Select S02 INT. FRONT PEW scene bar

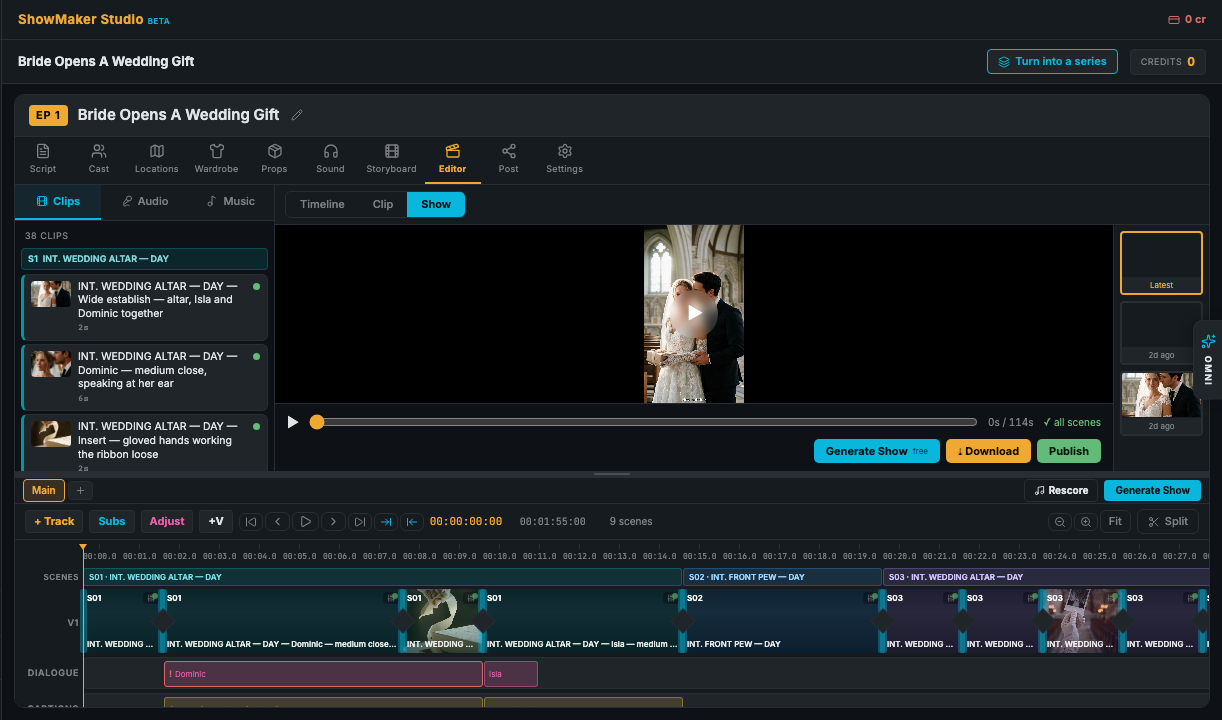pos(782,577)
